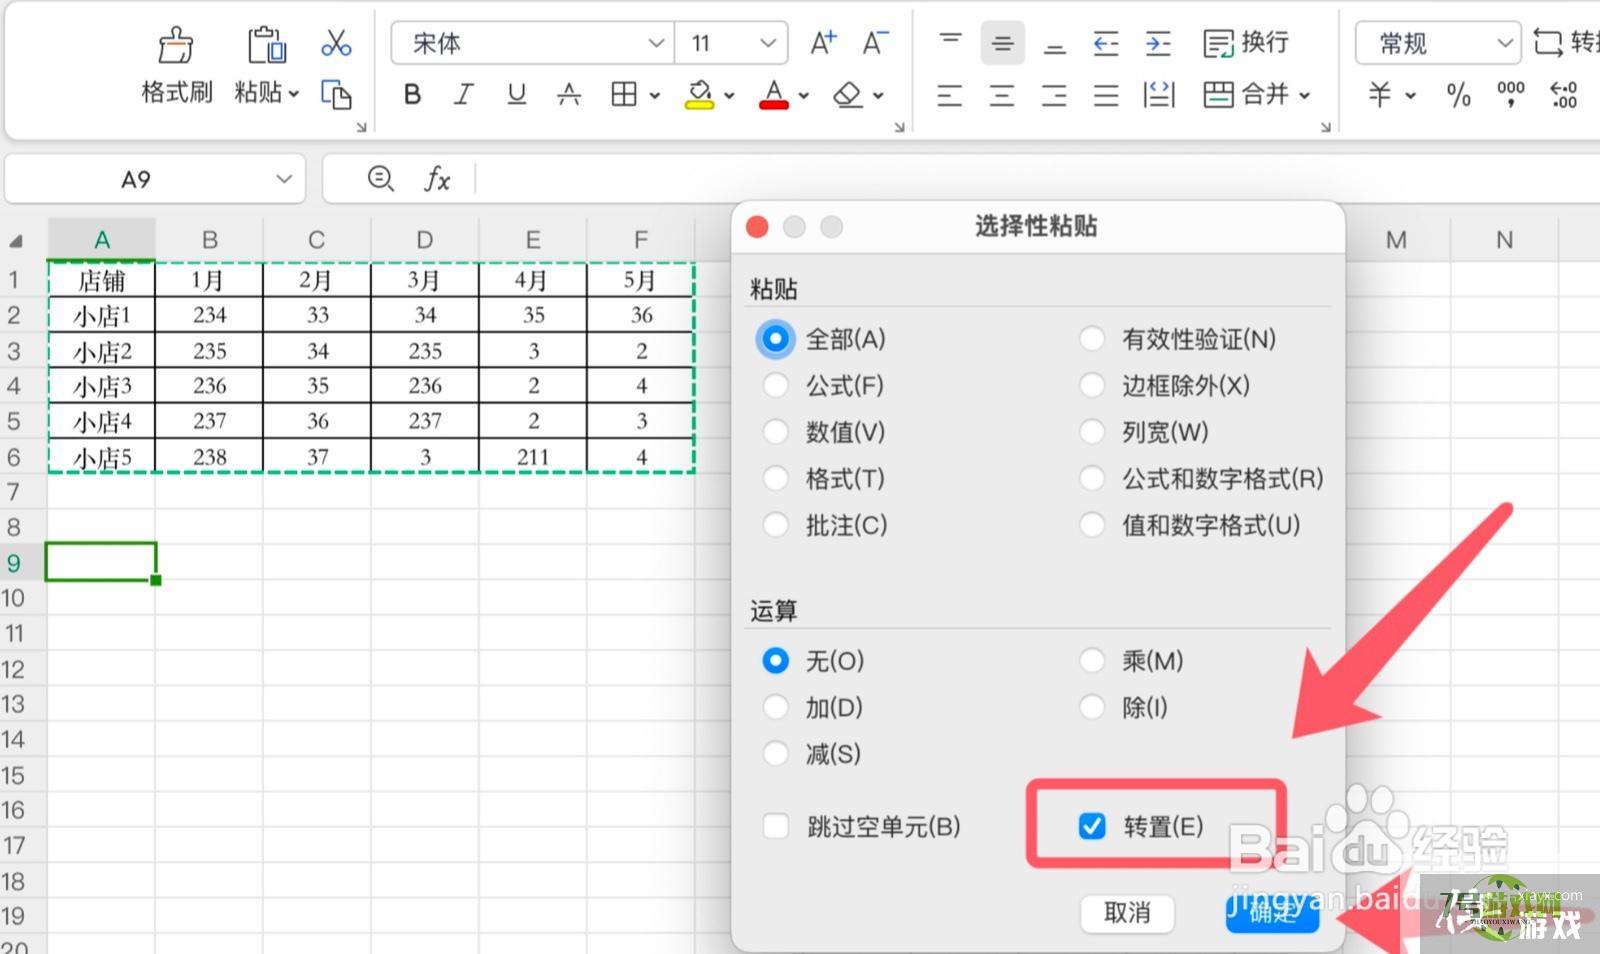Viewport: 1600px width, 954px height.
Task: Toggle 跳过空单元(B) checkbox
Action: click(776, 826)
